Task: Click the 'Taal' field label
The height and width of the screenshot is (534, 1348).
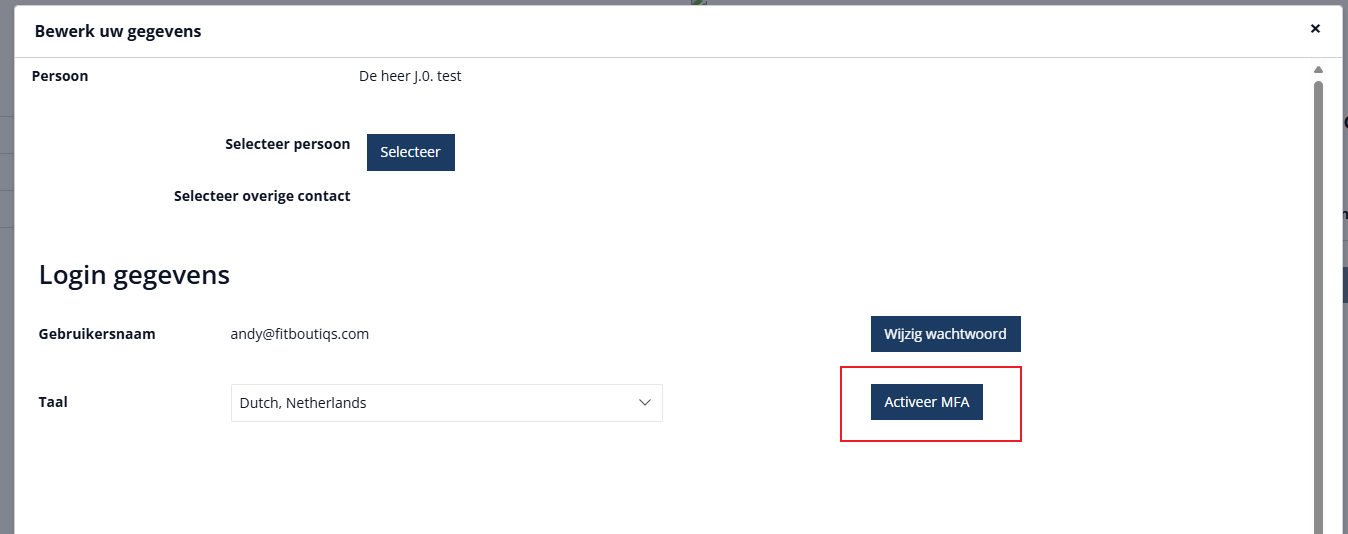Action: pos(53,402)
